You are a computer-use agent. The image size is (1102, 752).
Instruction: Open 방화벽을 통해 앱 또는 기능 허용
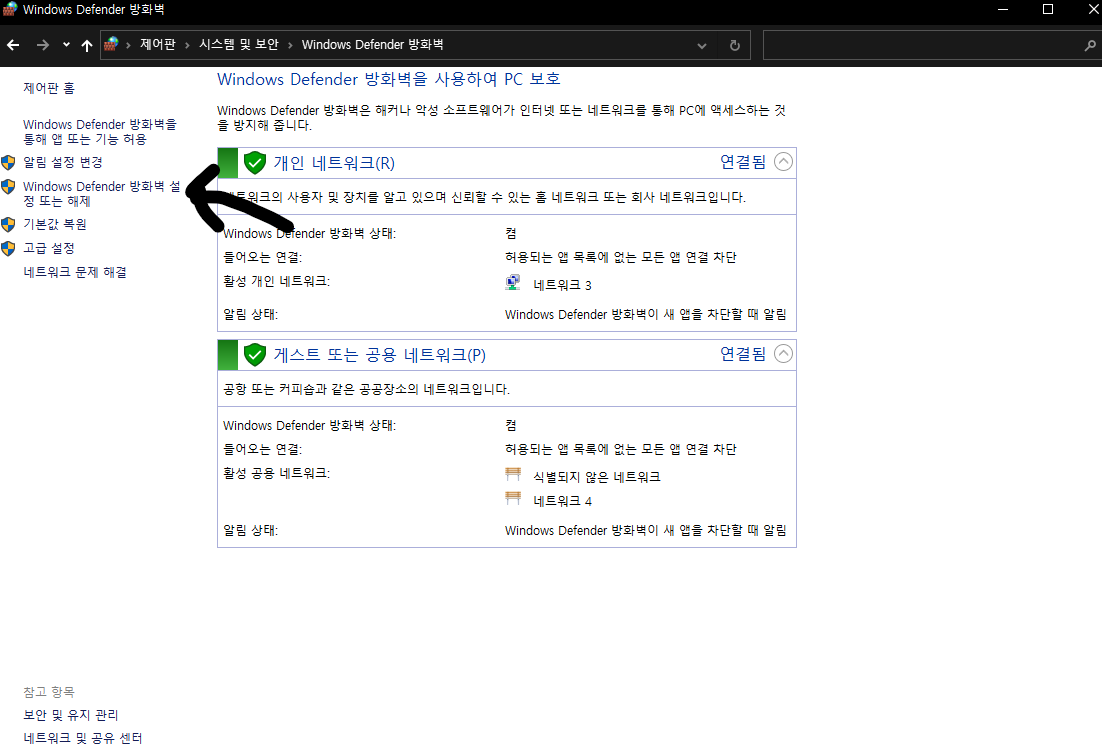coord(100,131)
